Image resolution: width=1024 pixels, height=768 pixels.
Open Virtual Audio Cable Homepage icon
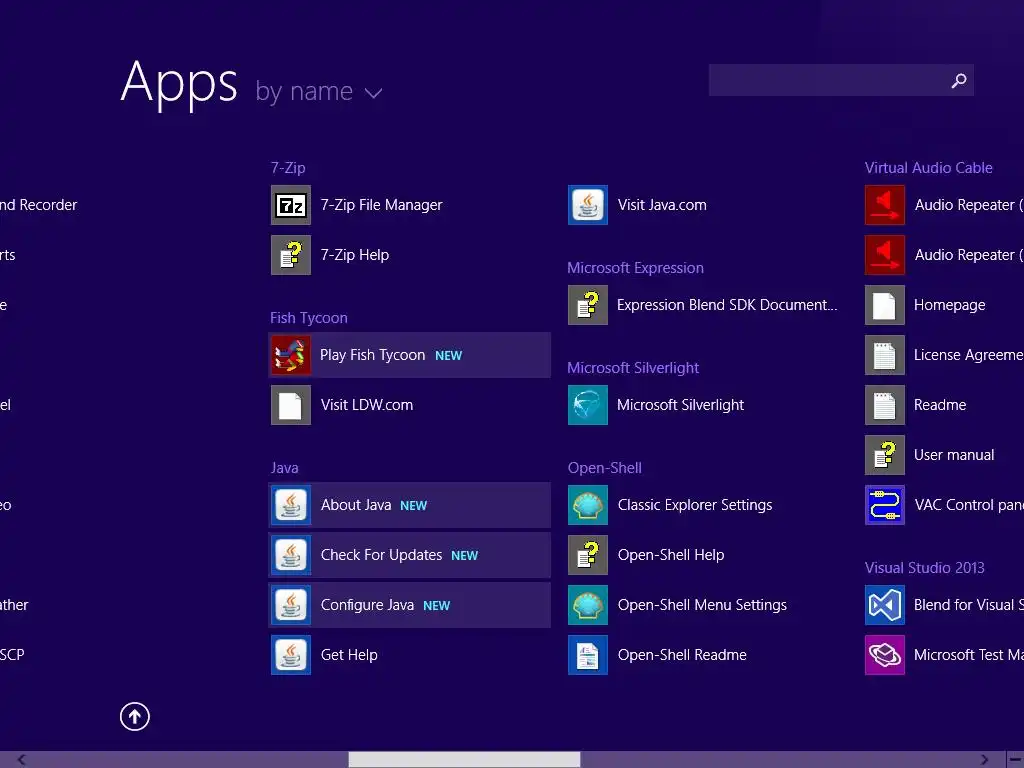click(x=885, y=305)
